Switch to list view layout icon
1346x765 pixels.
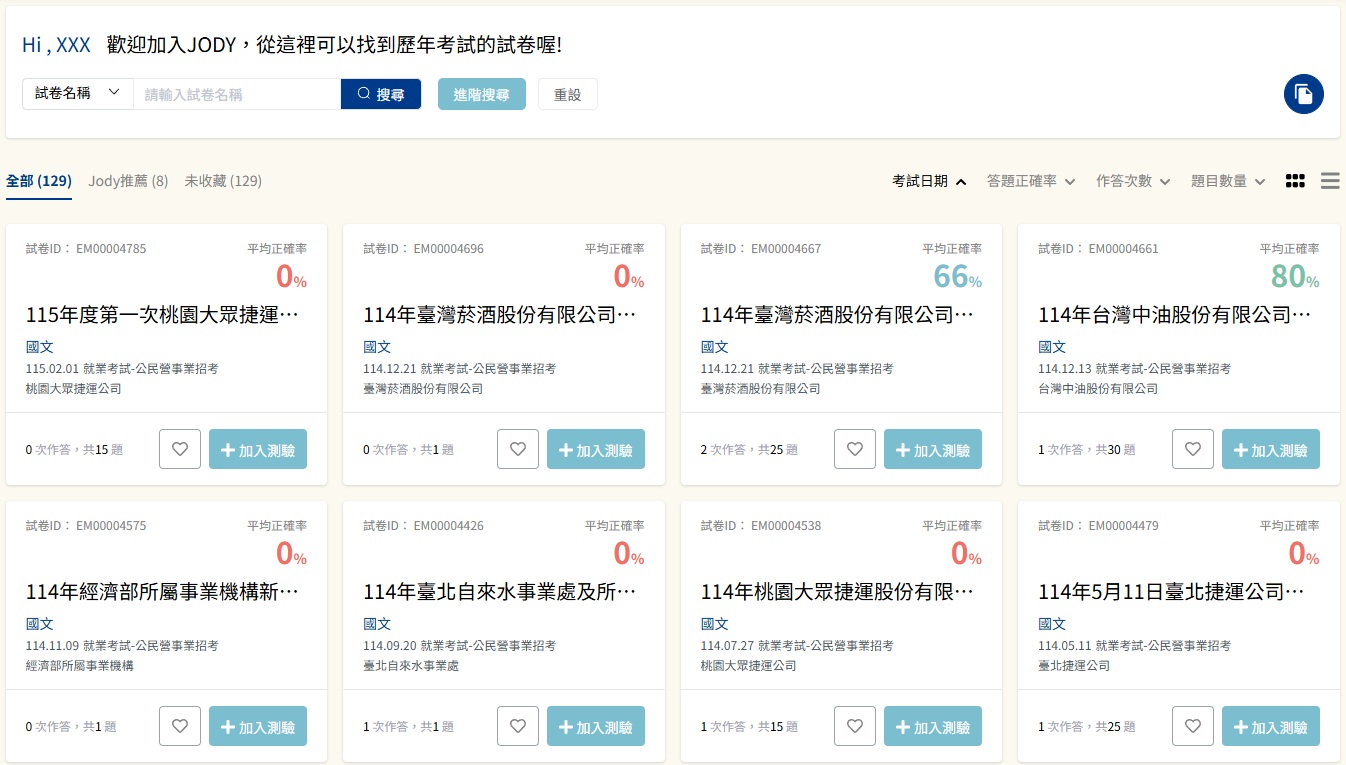(x=1329, y=181)
